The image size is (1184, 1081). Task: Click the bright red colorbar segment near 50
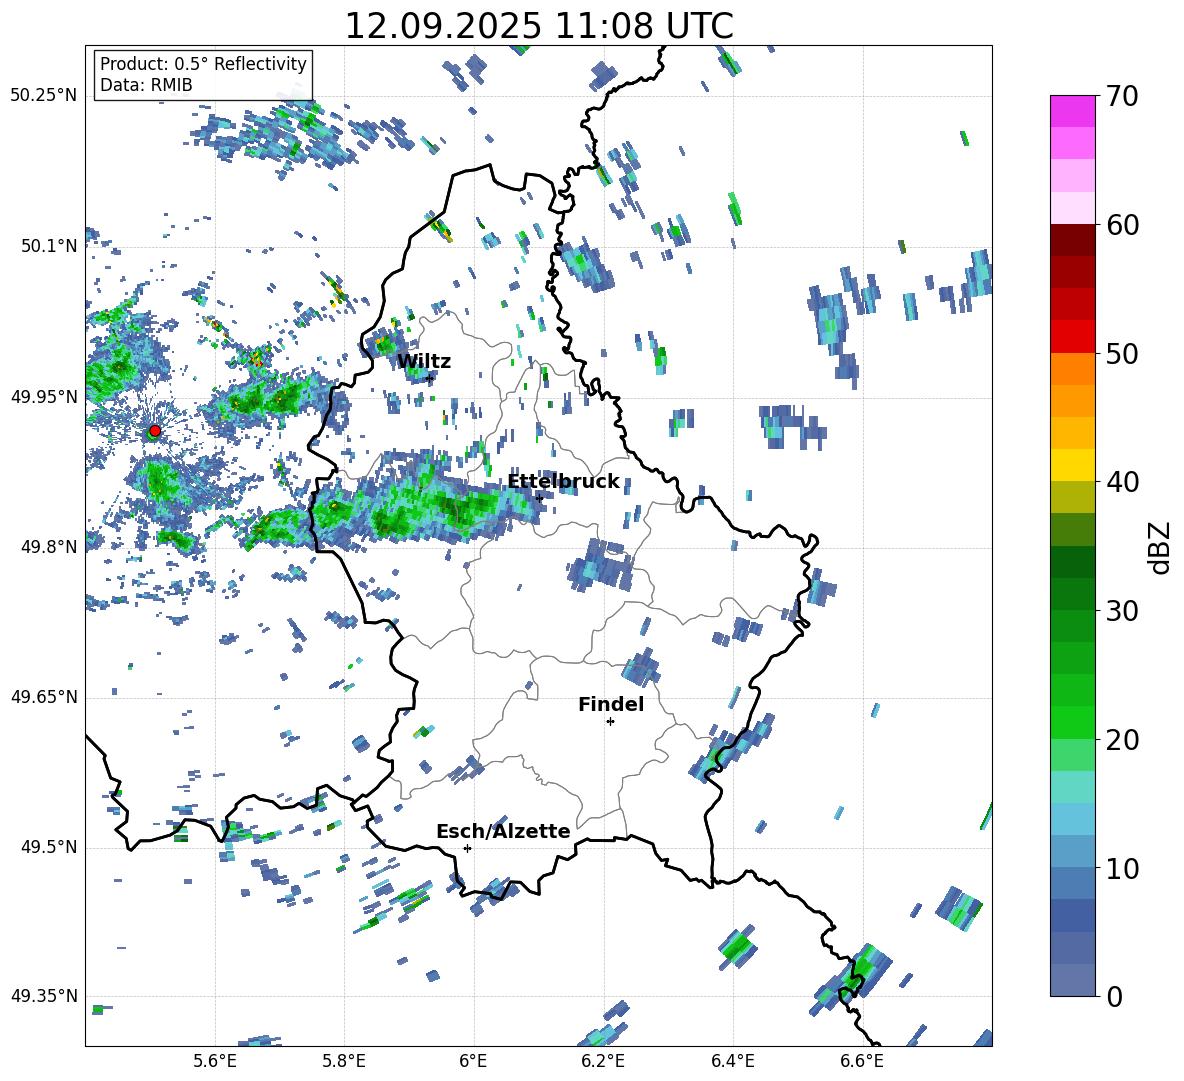coord(1073,337)
